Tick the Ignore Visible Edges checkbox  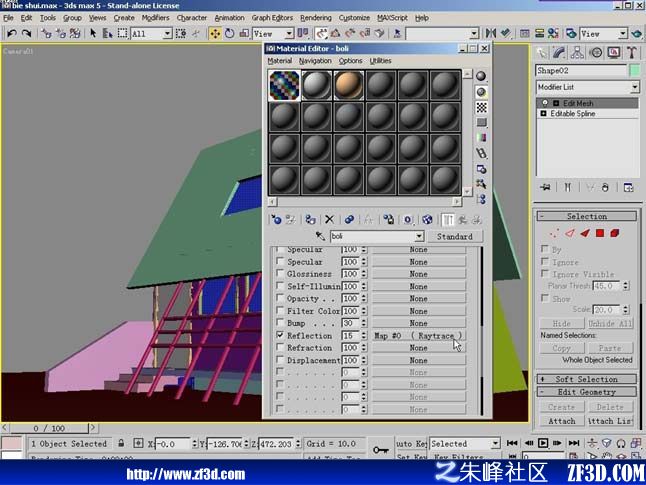[545, 274]
